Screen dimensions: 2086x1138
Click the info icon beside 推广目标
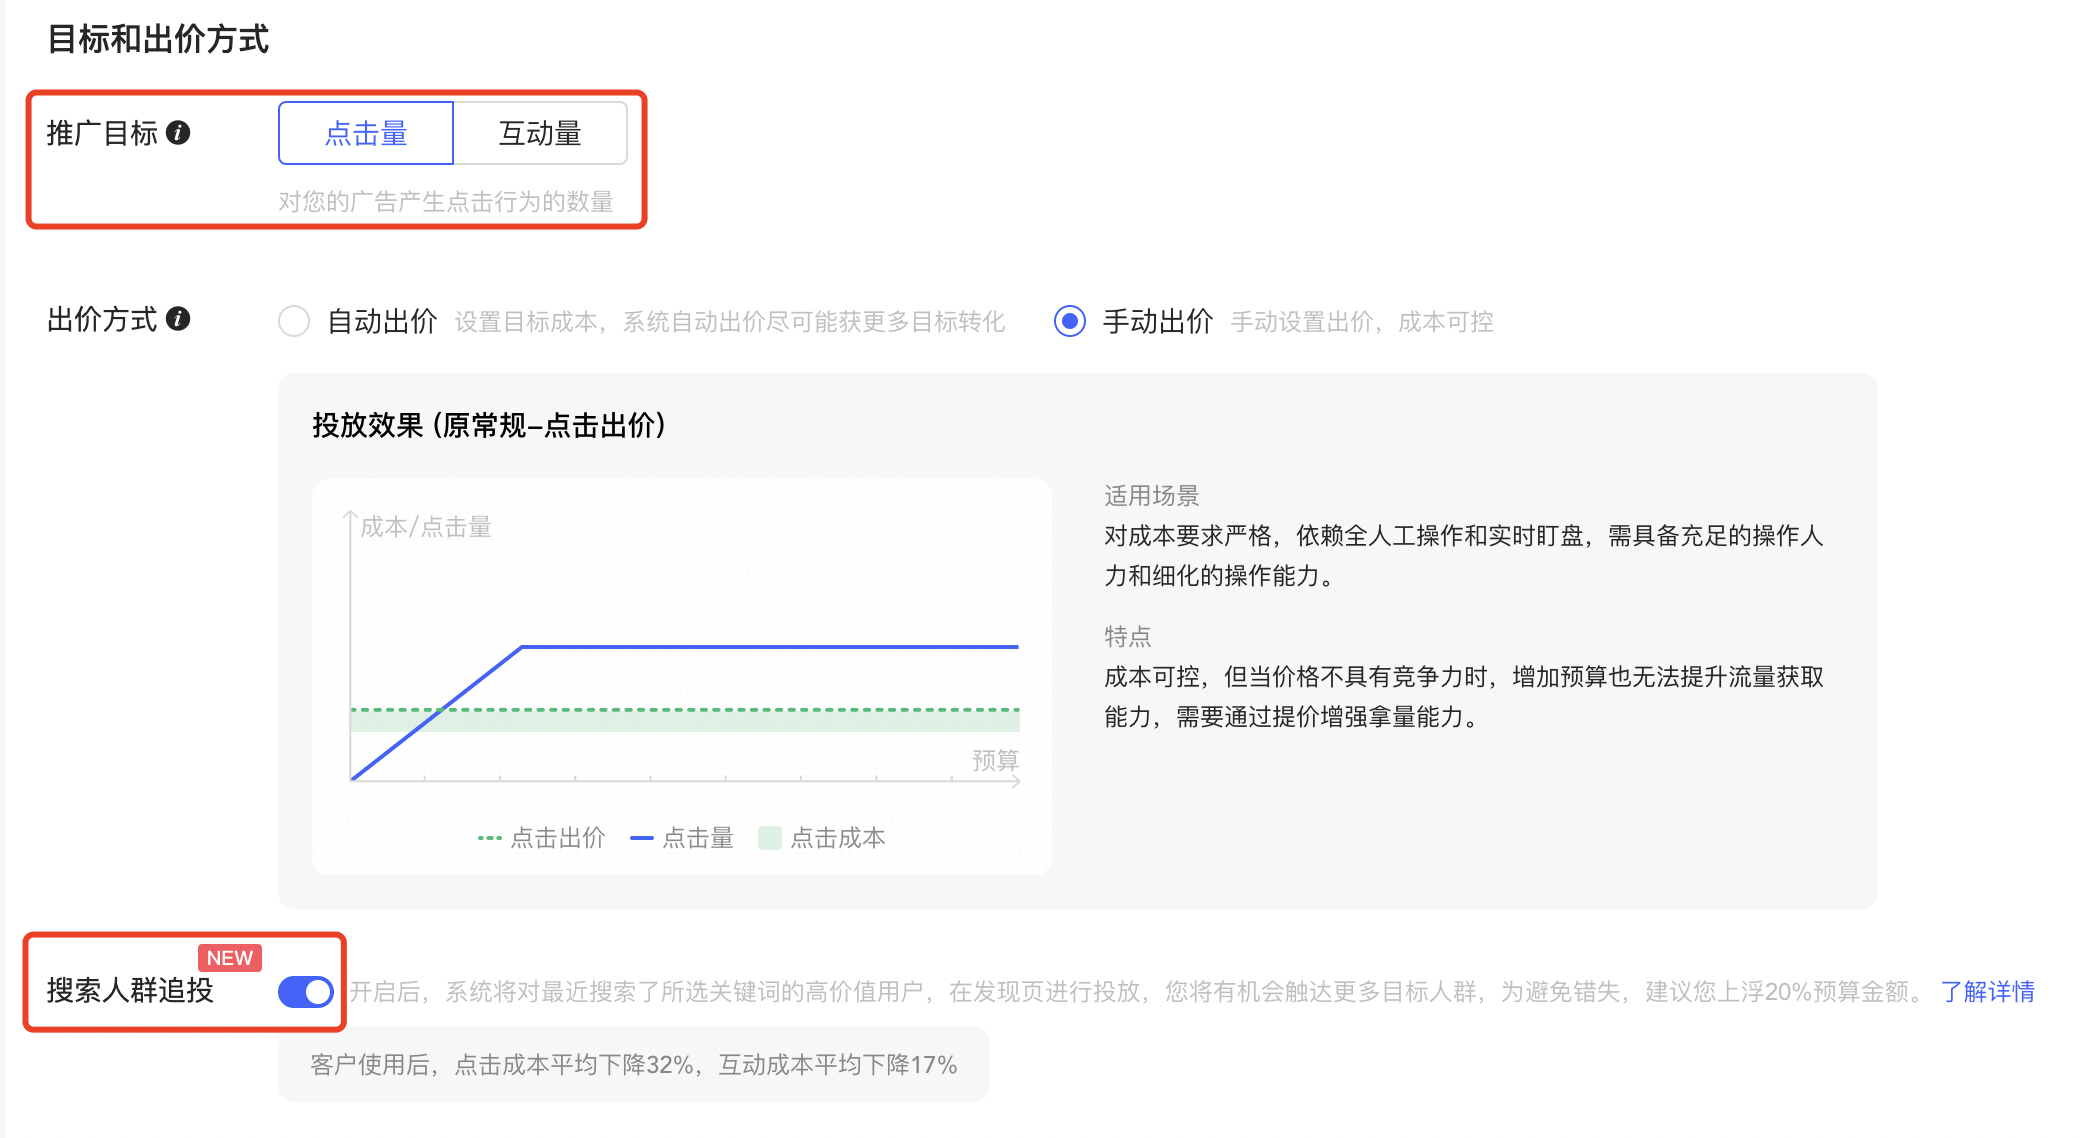[178, 133]
